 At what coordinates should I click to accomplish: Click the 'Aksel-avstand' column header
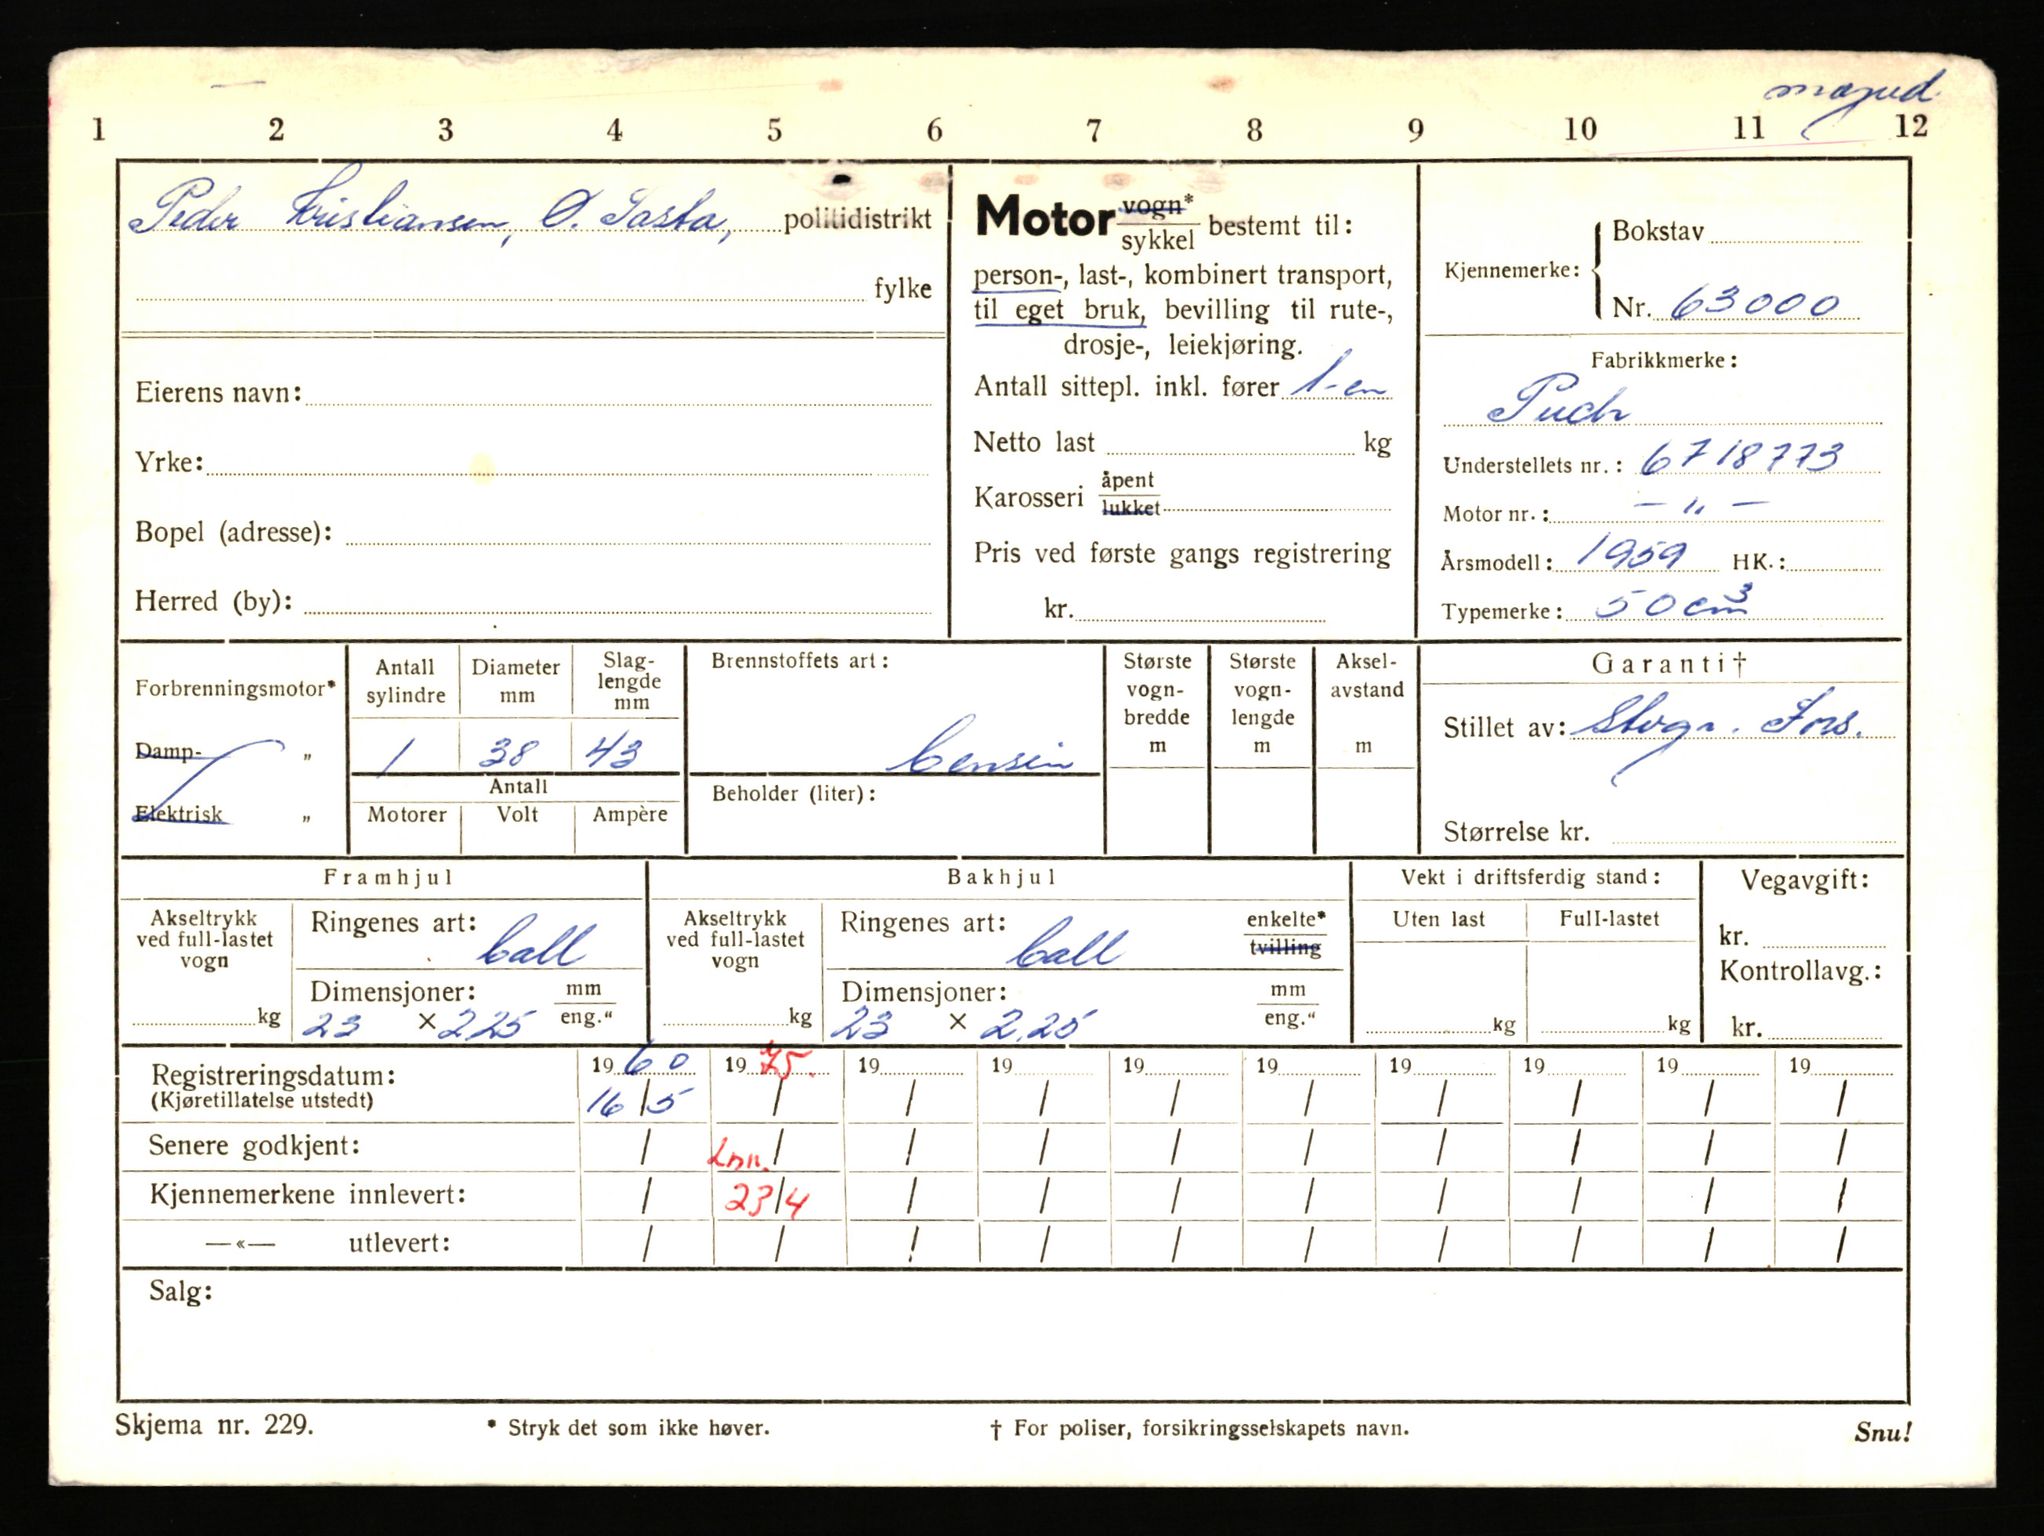tap(1366, 675)
